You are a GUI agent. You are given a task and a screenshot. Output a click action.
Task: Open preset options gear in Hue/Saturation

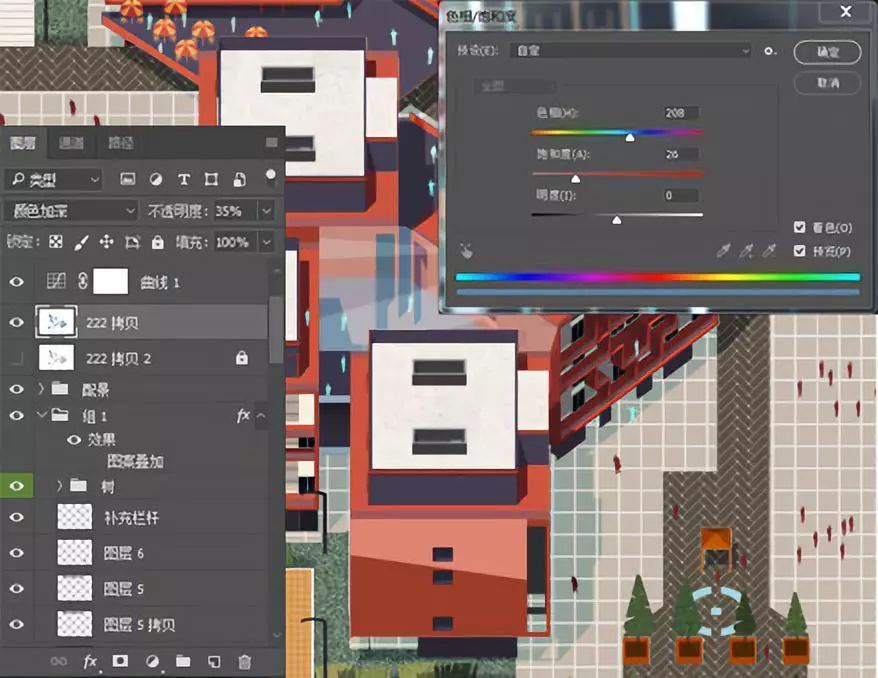pos(769,51)
